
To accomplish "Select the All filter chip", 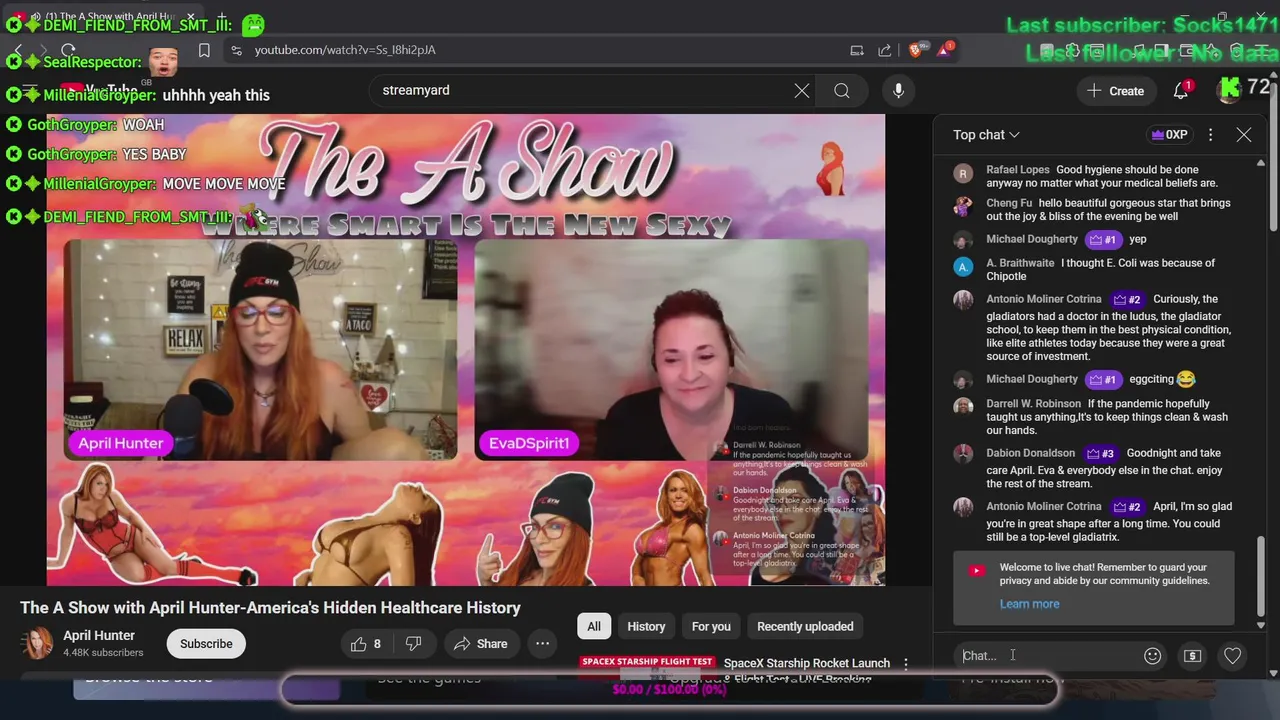I will (x=594, y=627).
